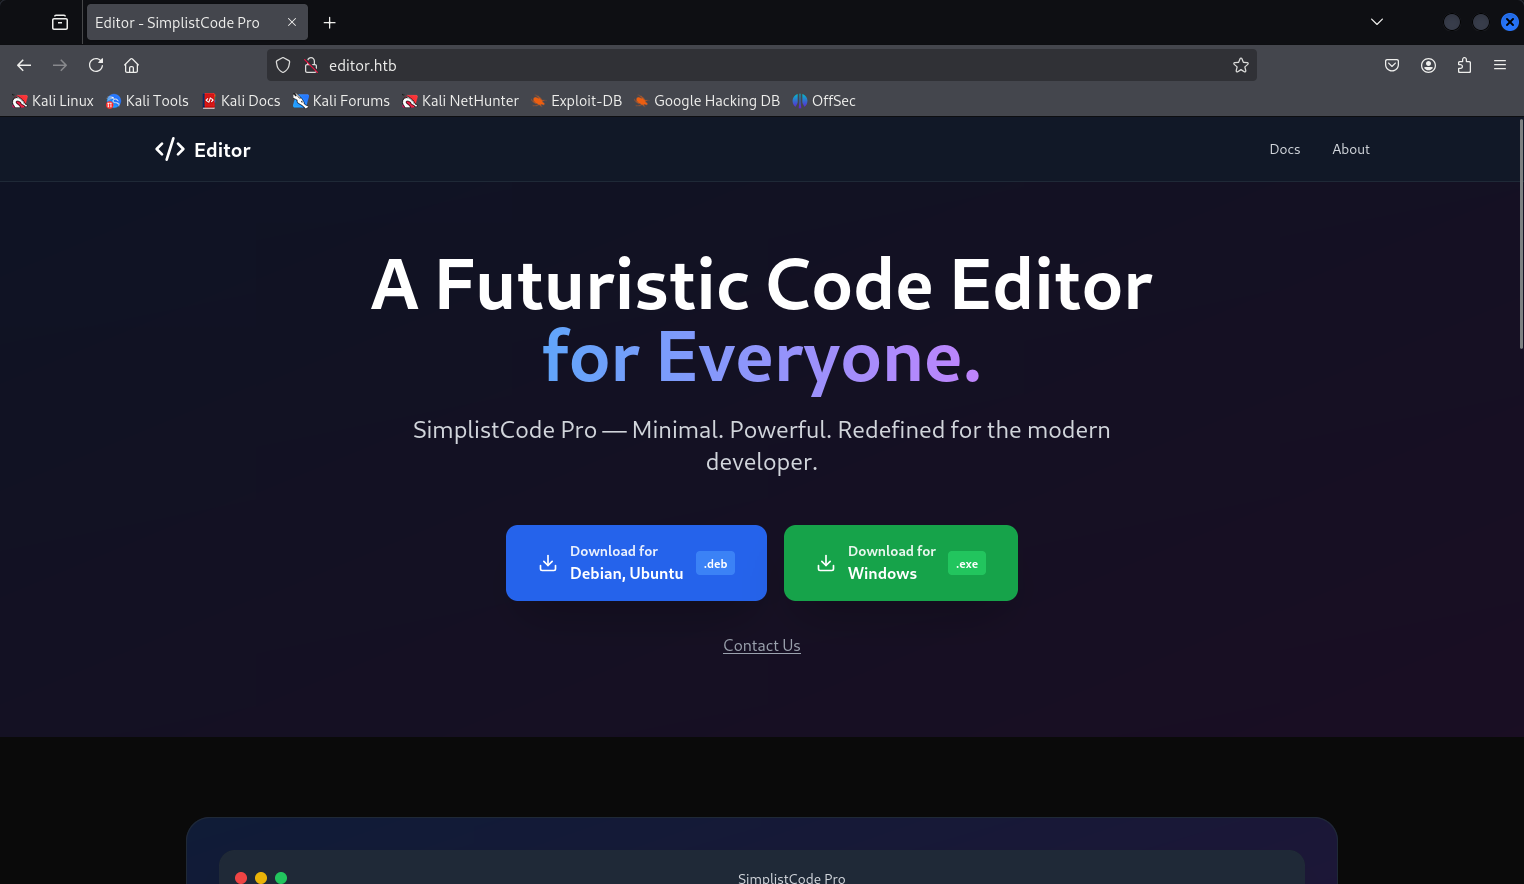Select the Editor - SimplistCode Pro tab
The height and width of the screenshot is (884, 1524).
(178, 22)
